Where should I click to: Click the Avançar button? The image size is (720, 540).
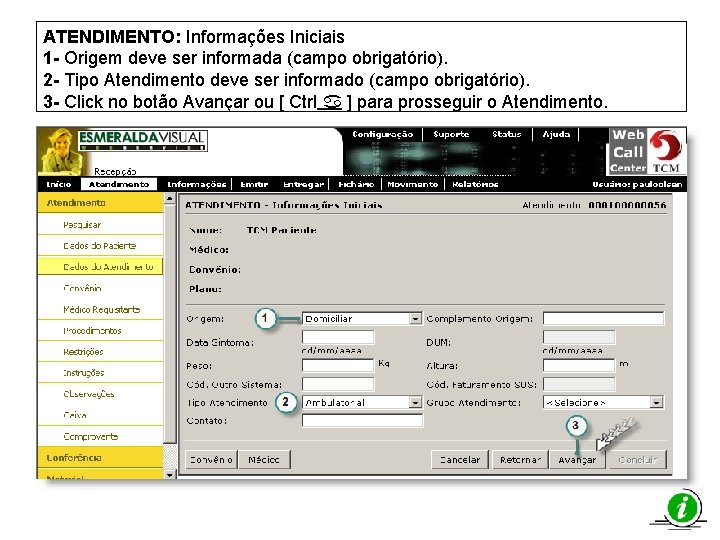point(577,460)
